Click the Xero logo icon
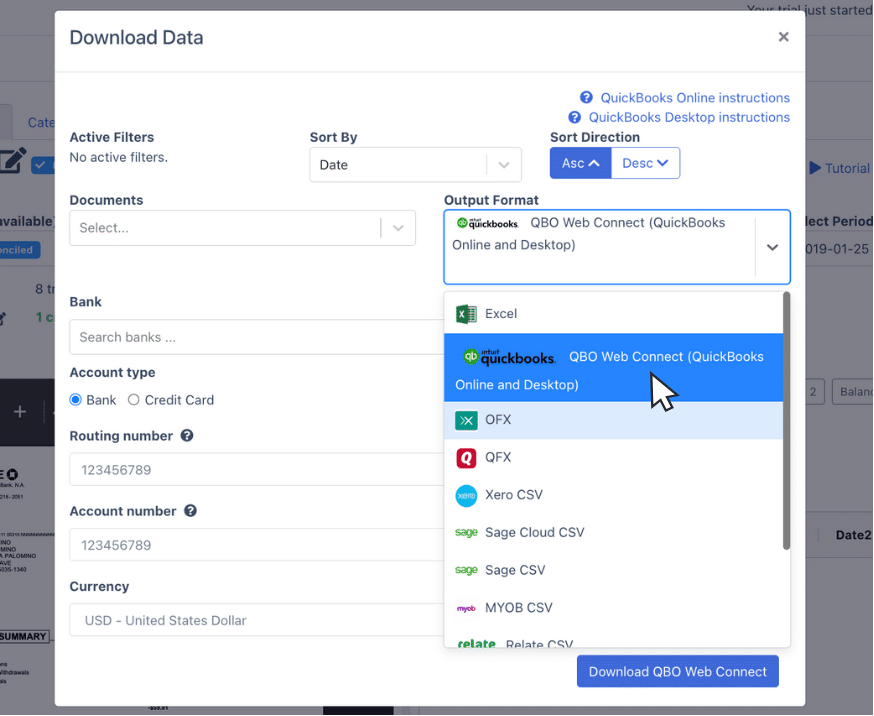The image size is (874, 716). click(x=466, y=495)
